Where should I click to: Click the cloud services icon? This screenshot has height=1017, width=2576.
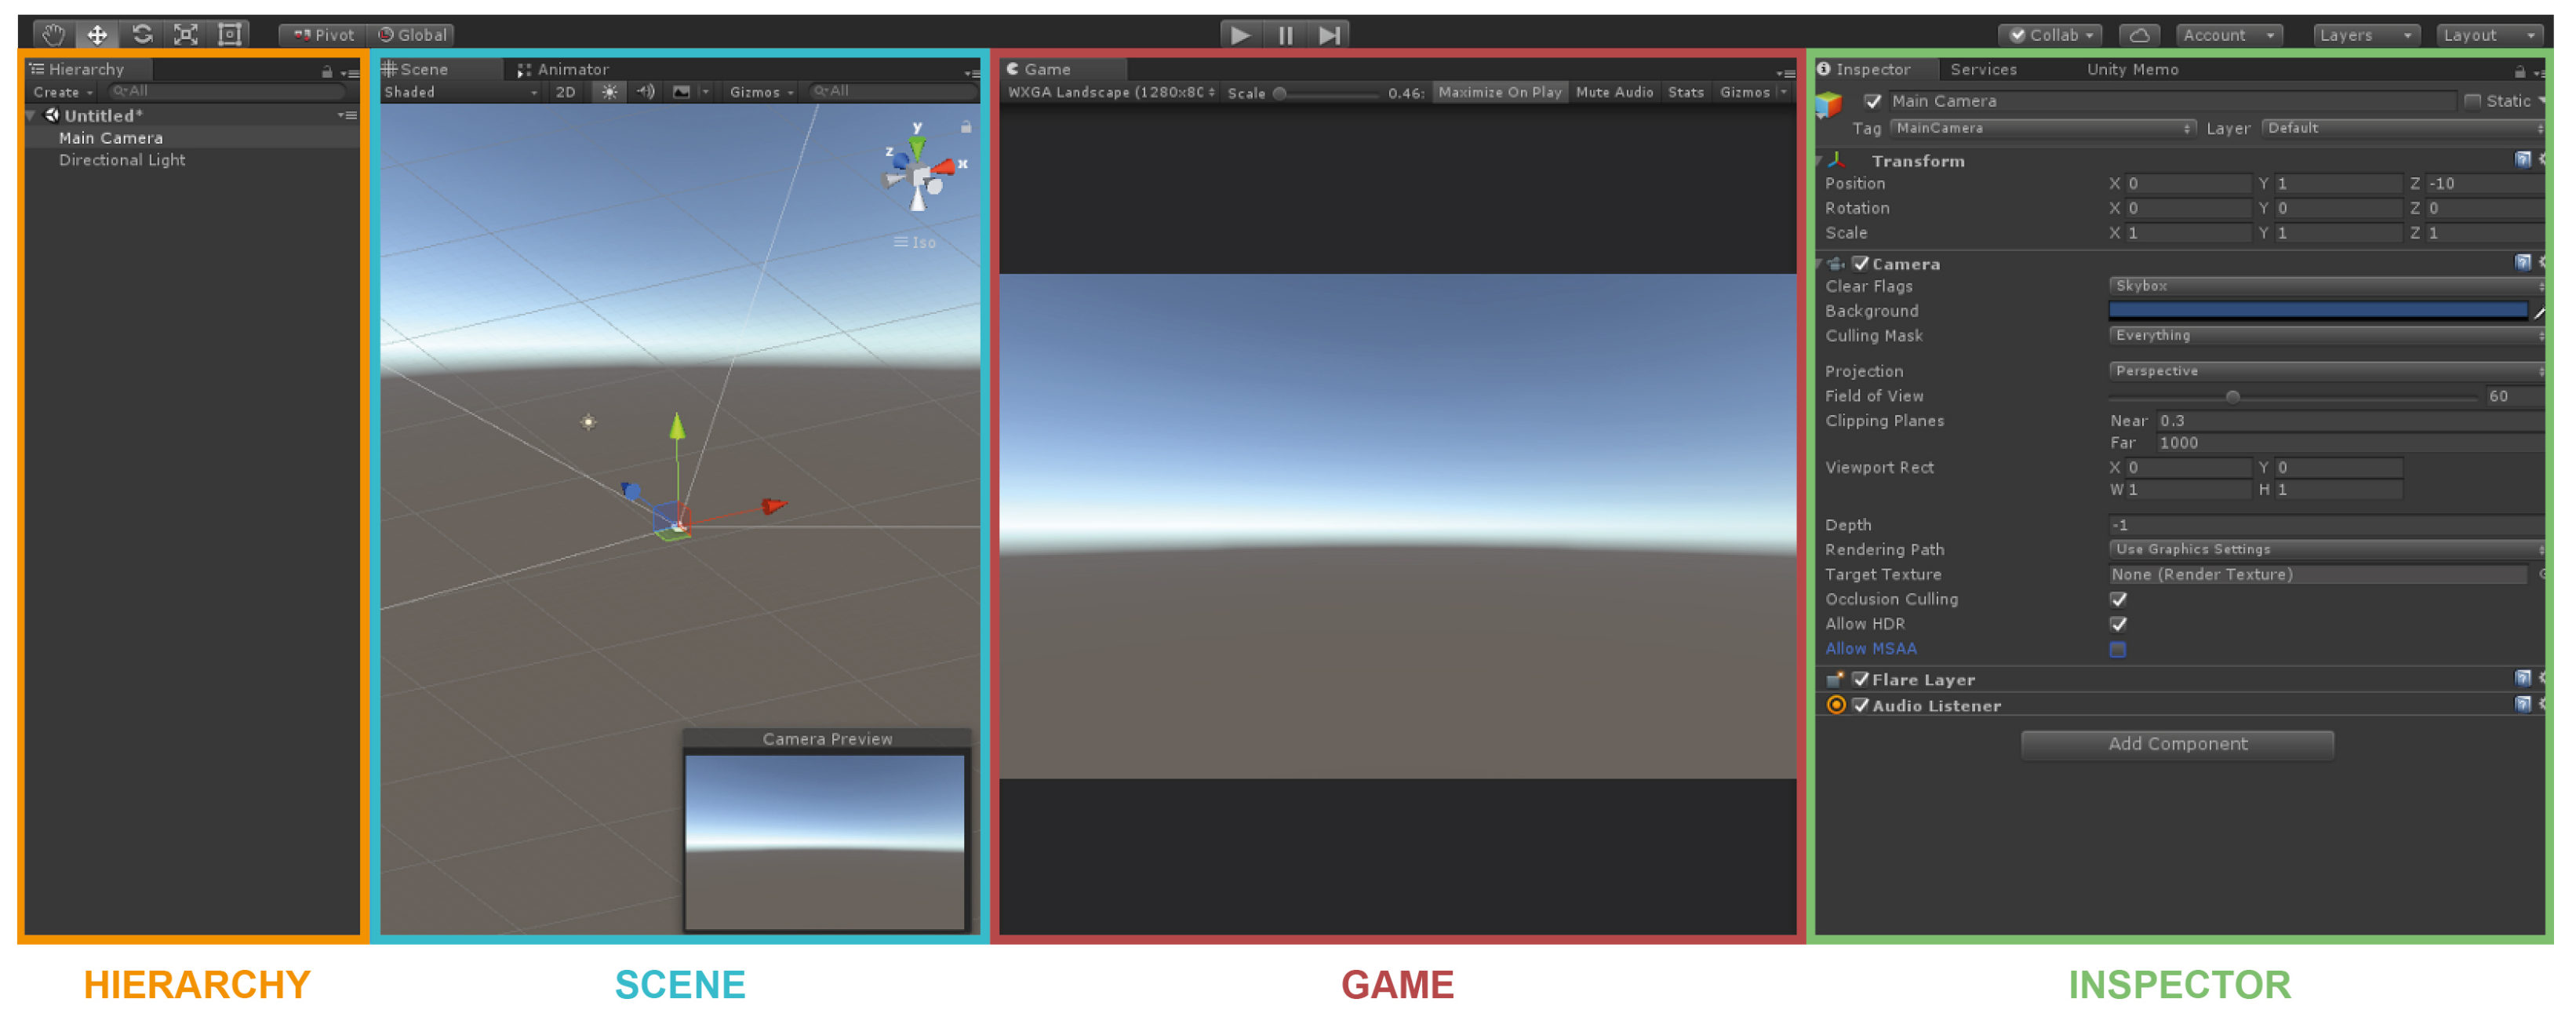[2138, 35]
